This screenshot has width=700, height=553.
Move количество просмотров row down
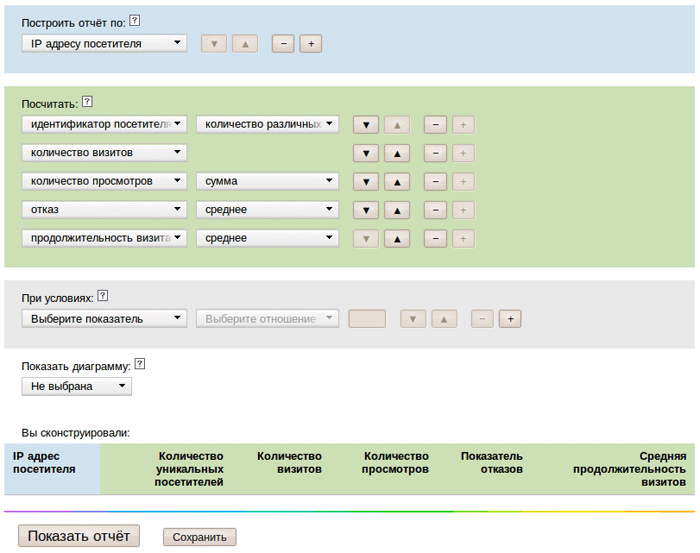click(x=366, y=182)
